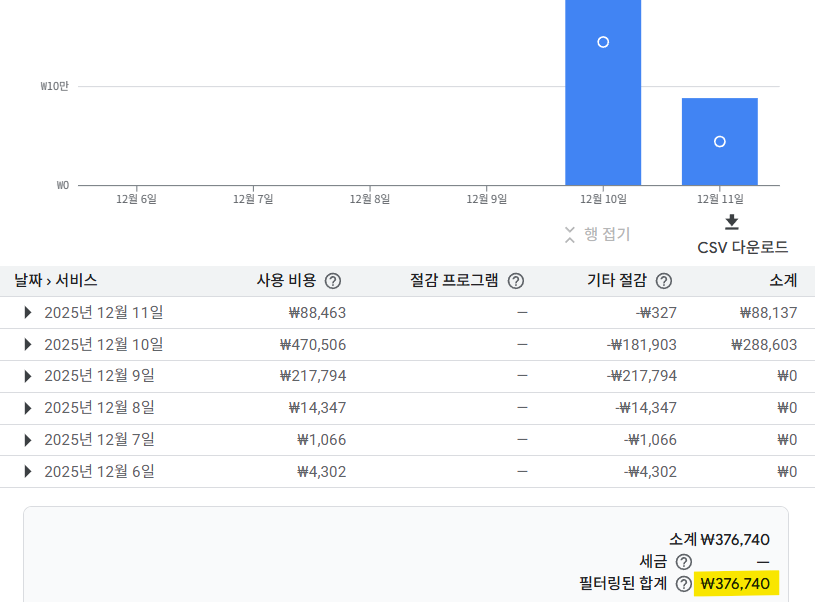Open help tooltip beside 절감 프로그램
The width and height of the screenshot is (815, 602).
pos(516,281)
